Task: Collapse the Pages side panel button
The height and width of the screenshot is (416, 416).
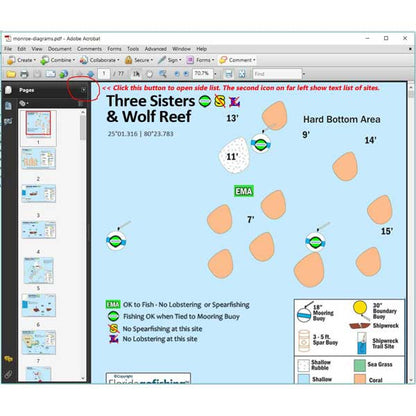Action: 83,90
